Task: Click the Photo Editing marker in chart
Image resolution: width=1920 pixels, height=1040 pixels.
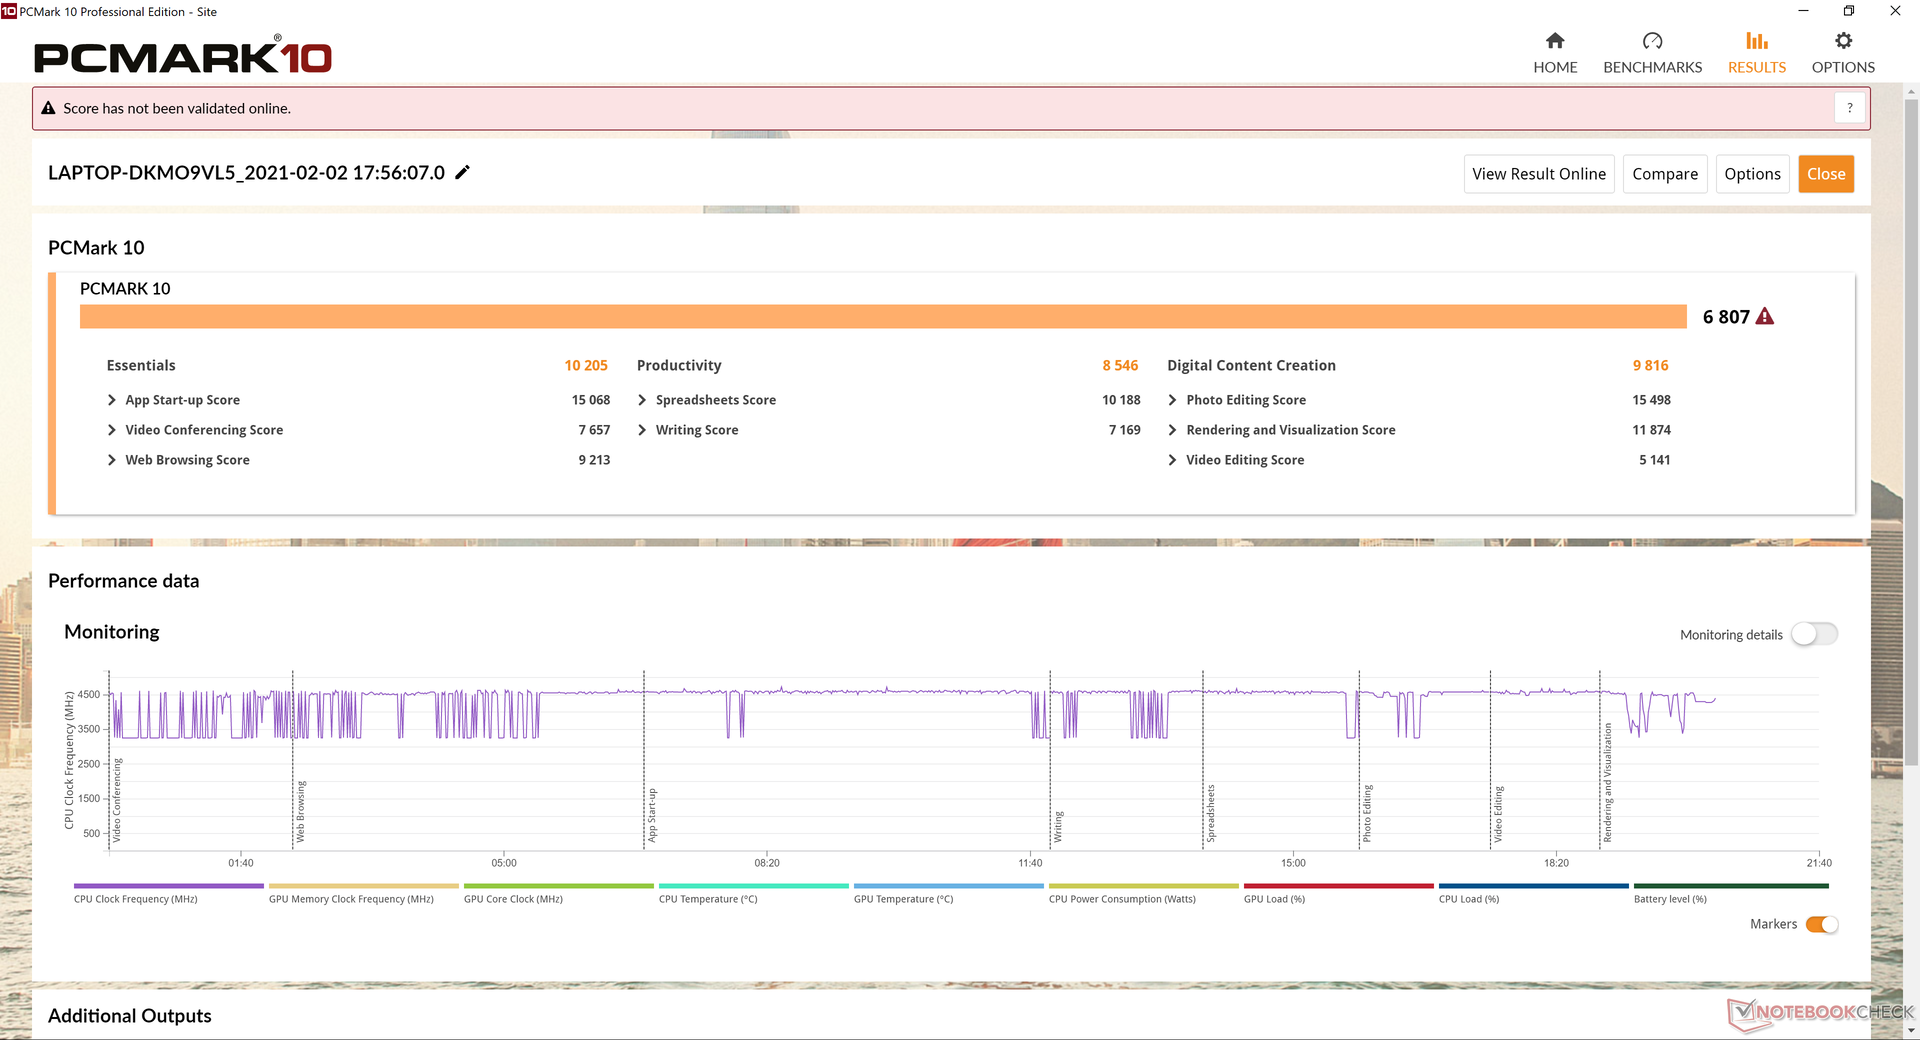Action: pos(1367,813)
